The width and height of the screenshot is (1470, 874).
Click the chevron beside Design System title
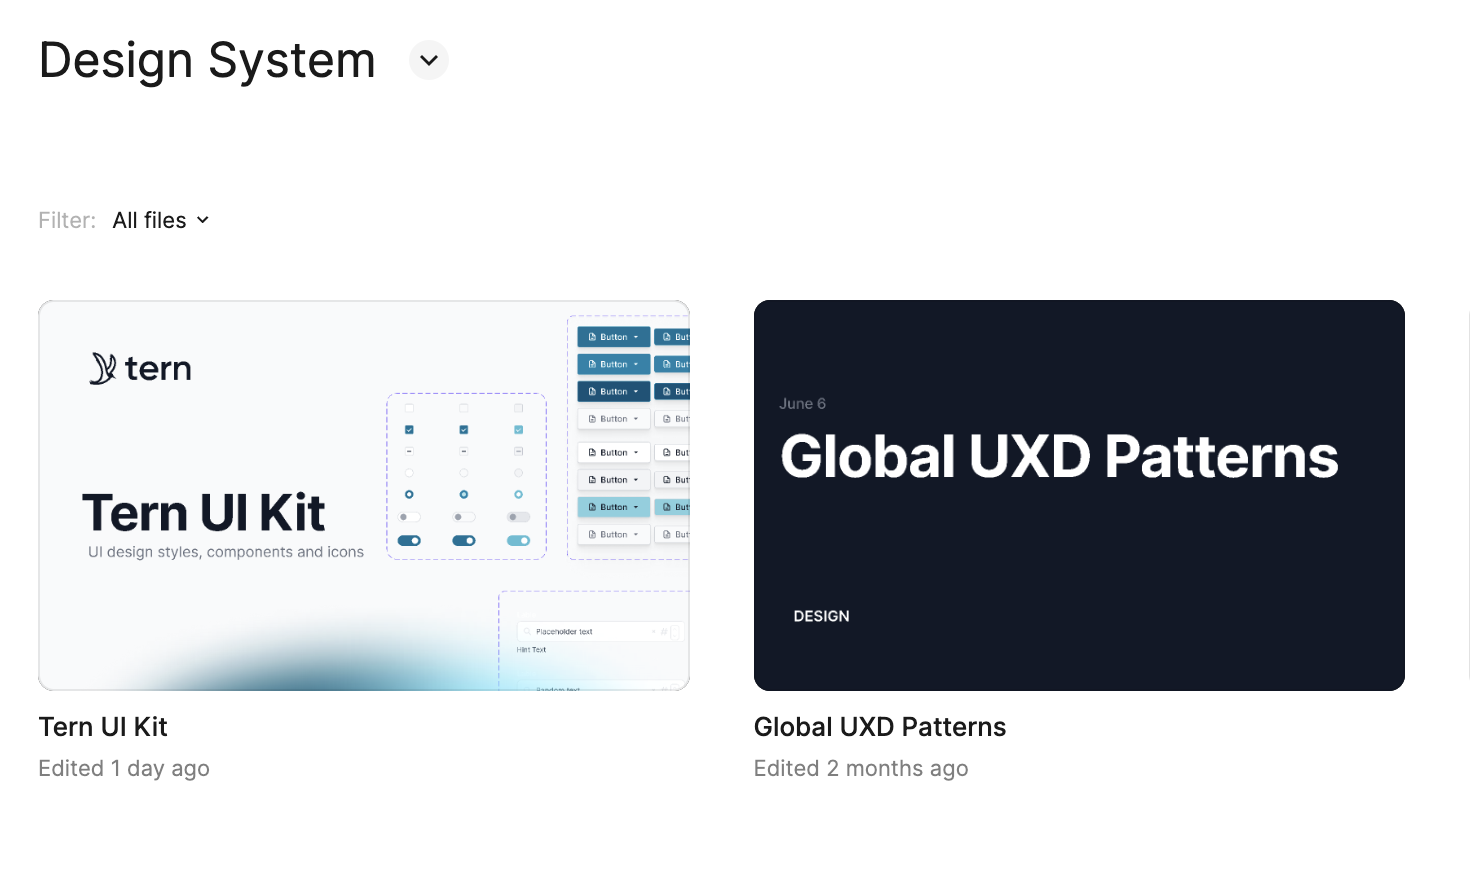[429, 60]
